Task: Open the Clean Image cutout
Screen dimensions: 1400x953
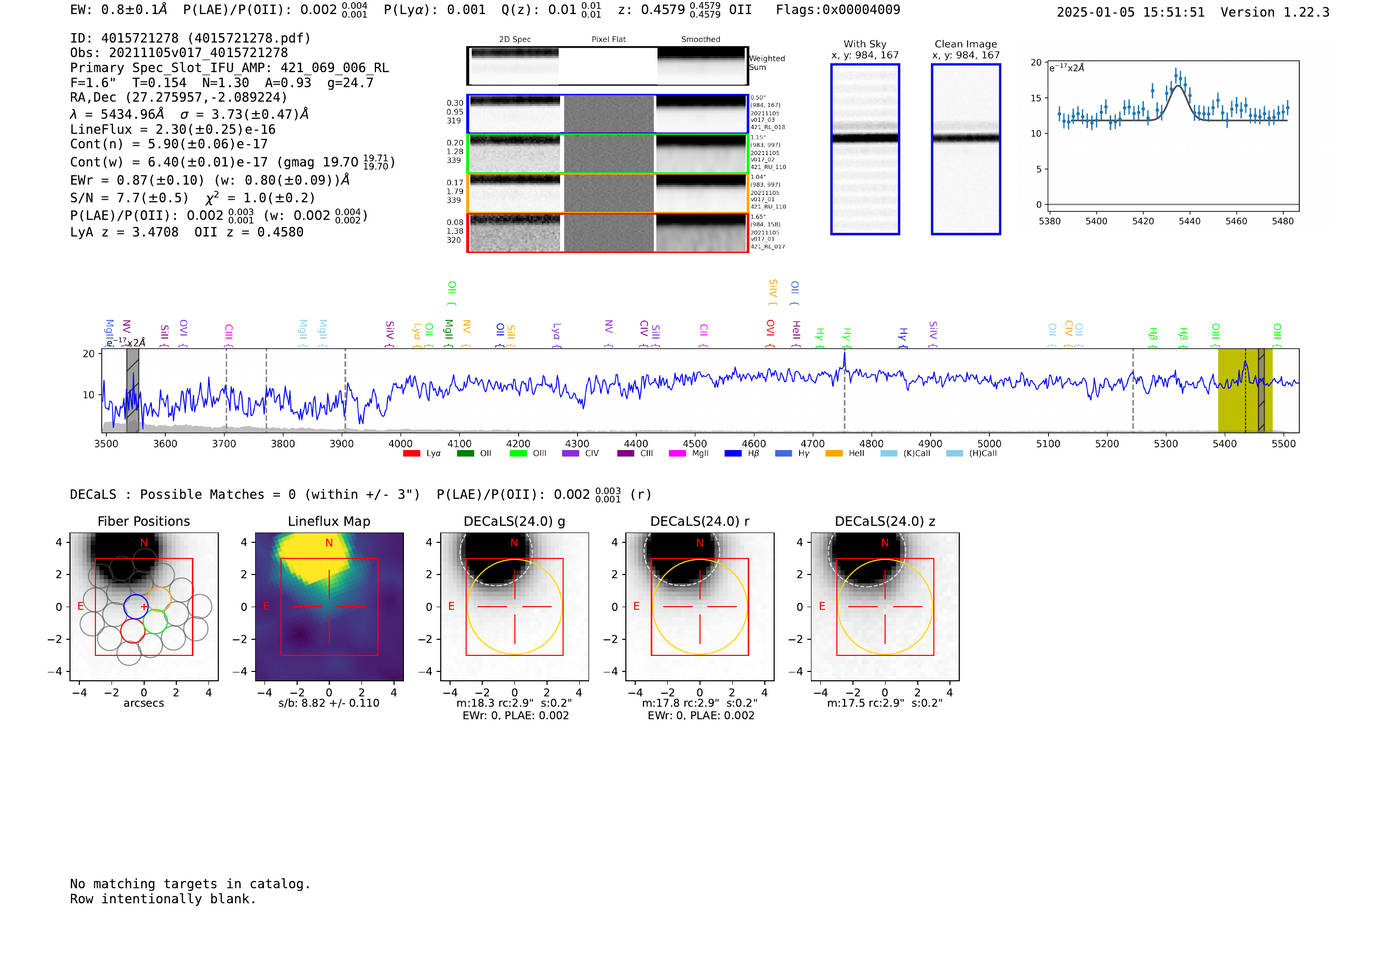Action: coord(966,149)
